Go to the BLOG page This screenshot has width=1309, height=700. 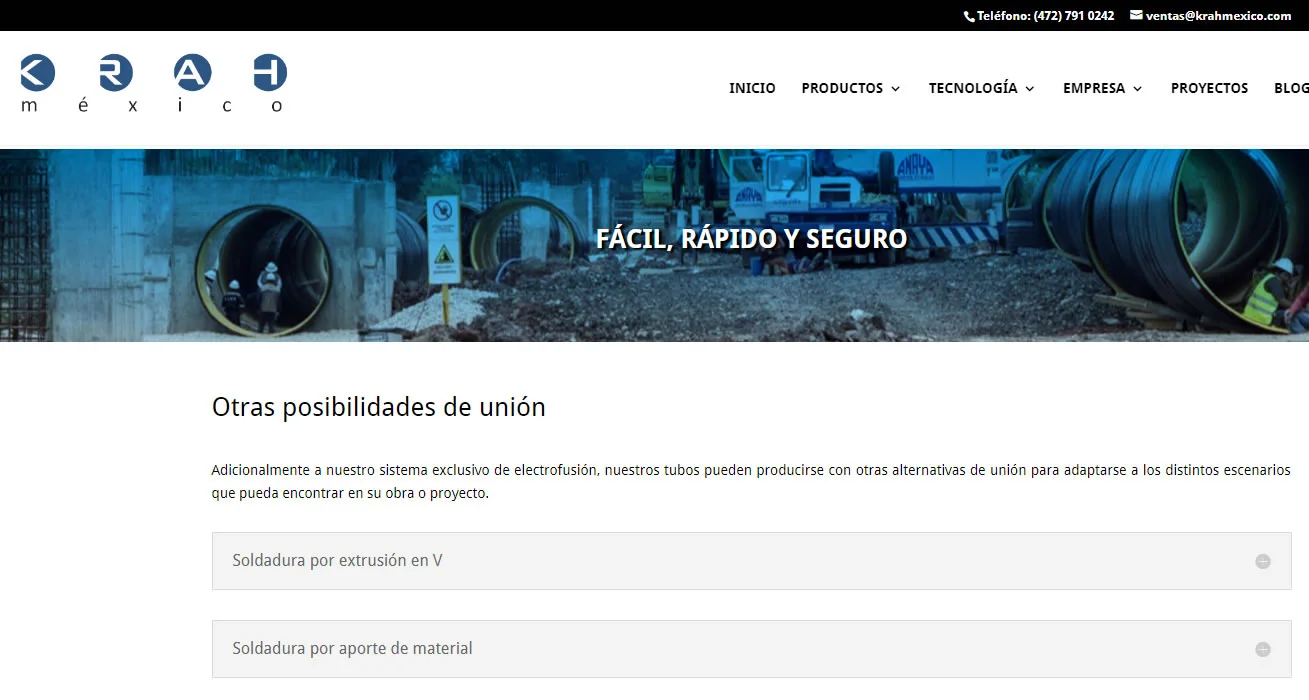coord(1291,88)
